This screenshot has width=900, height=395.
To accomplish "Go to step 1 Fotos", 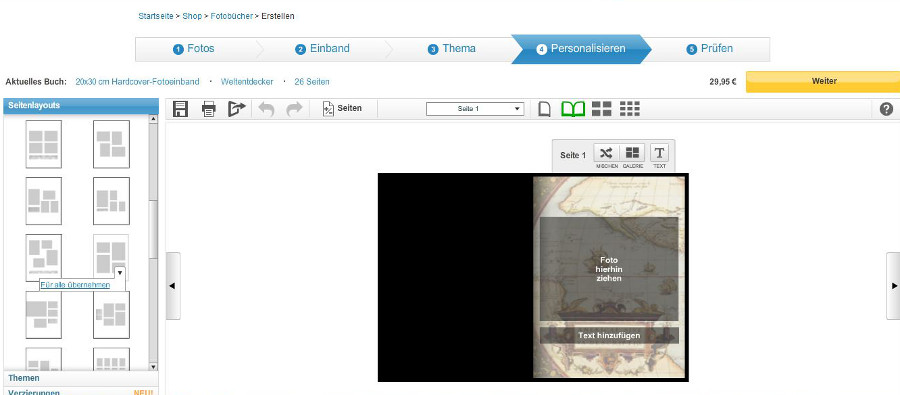I will pyautogui.click(x=194, y=49).
